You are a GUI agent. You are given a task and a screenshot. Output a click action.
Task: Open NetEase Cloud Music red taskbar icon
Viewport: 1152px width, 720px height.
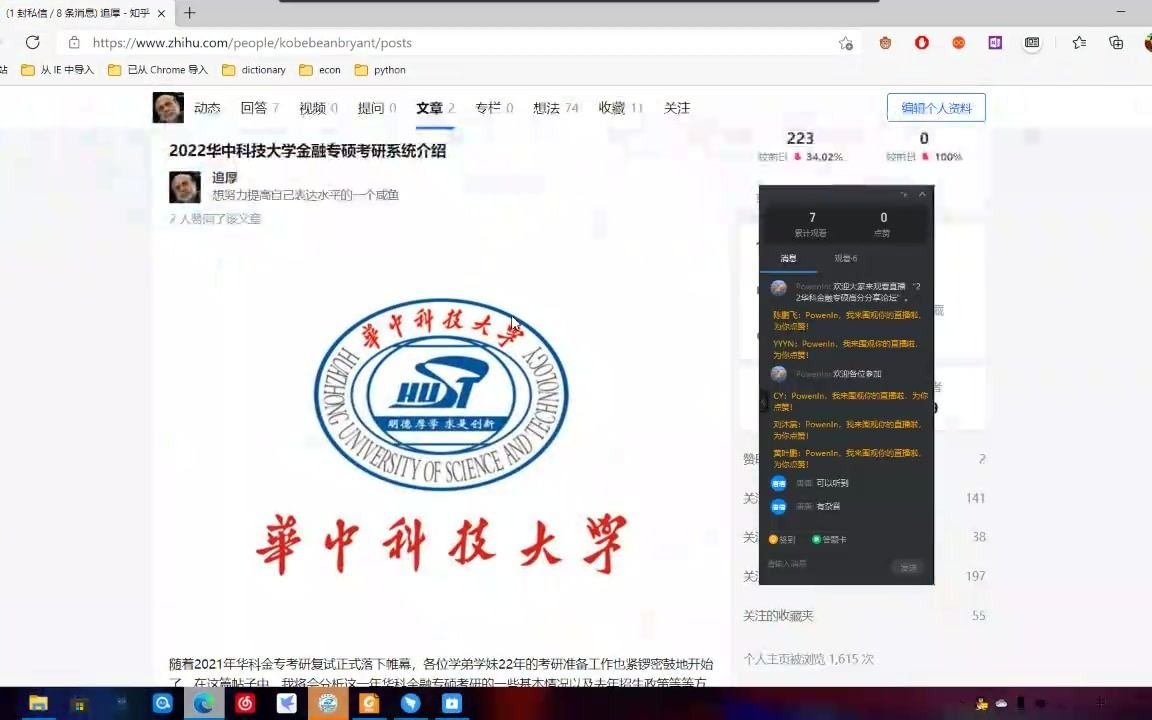pos(245,704)
